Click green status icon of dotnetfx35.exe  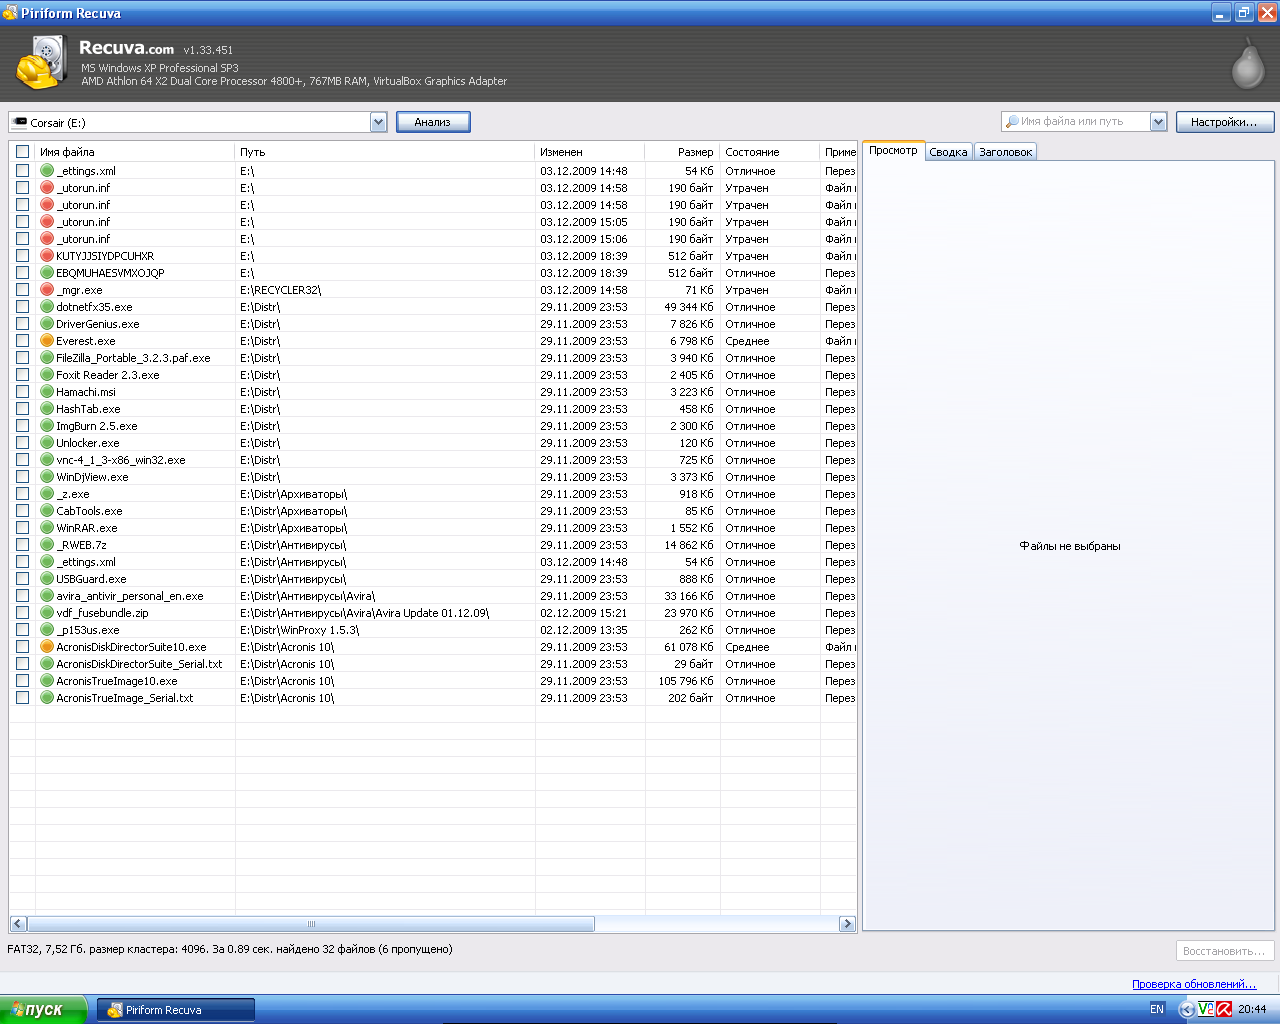click(47, 307)
